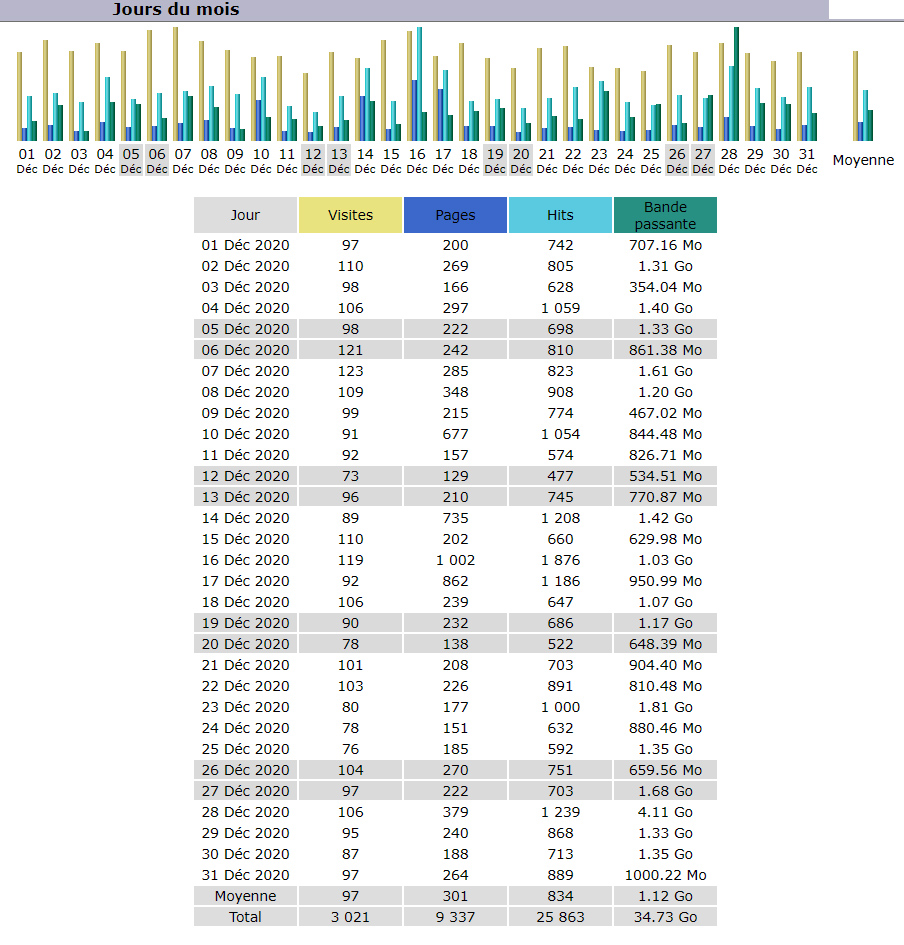Click the Moyenne label under the chart
904x945 pixels.
(863, 160)
